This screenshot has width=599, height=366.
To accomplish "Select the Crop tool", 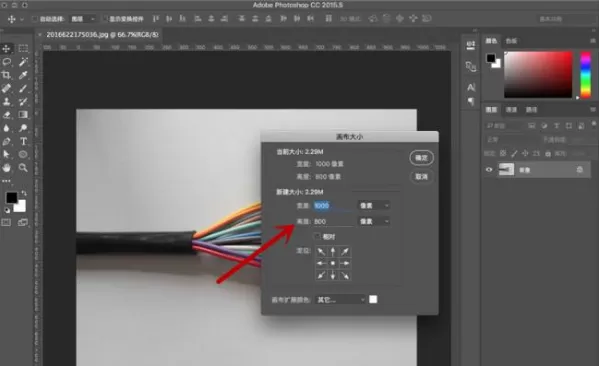I will (6, 75).
